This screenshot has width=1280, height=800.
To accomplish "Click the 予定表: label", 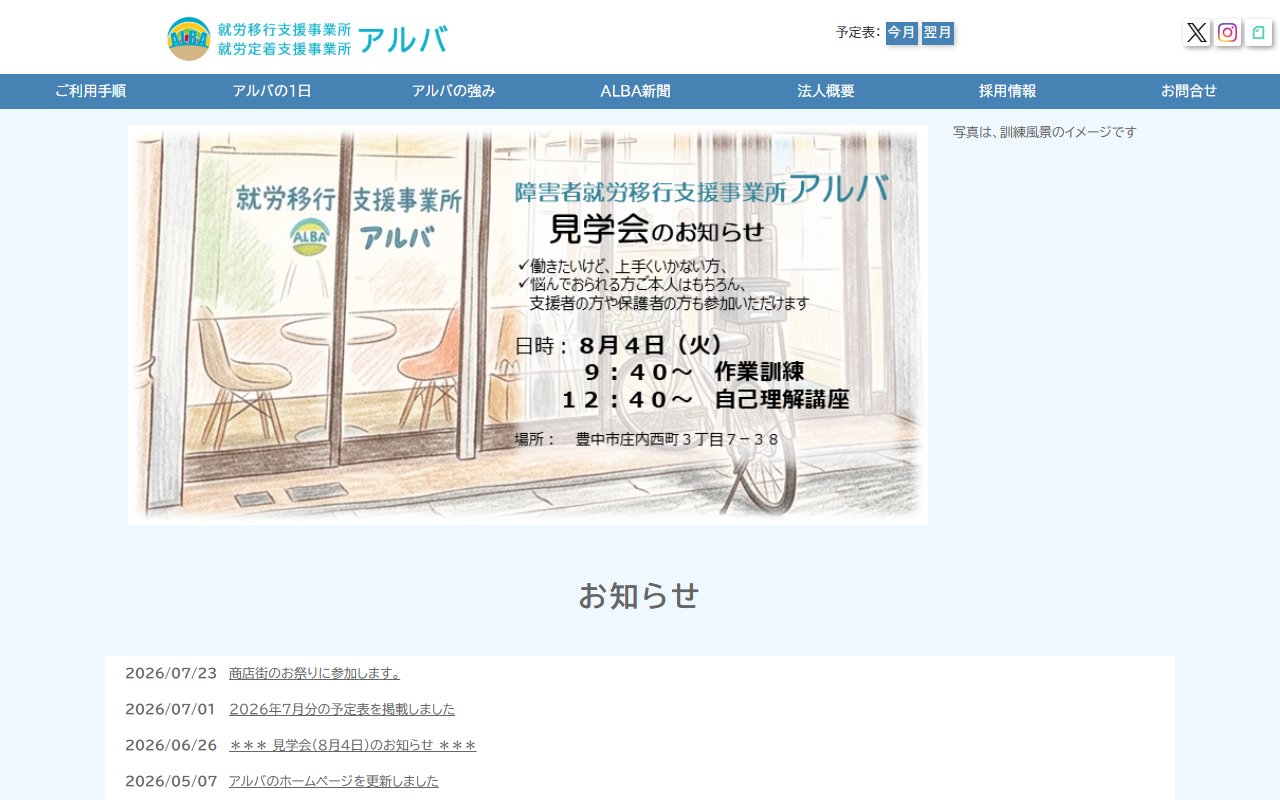I will point(858,33).
